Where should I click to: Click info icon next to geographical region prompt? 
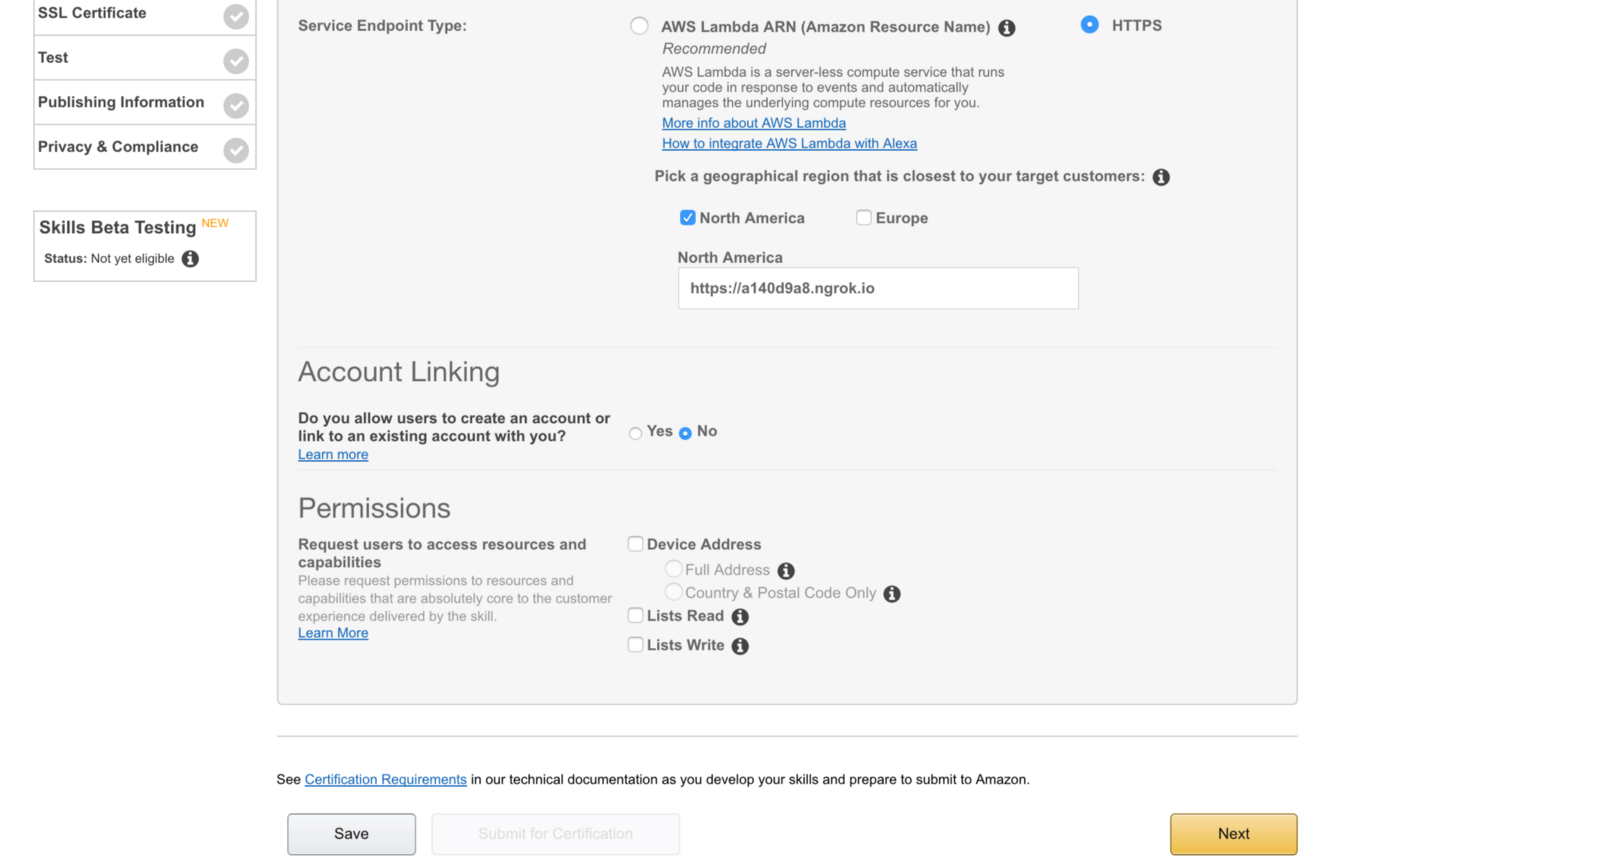tap(1161, 177)
